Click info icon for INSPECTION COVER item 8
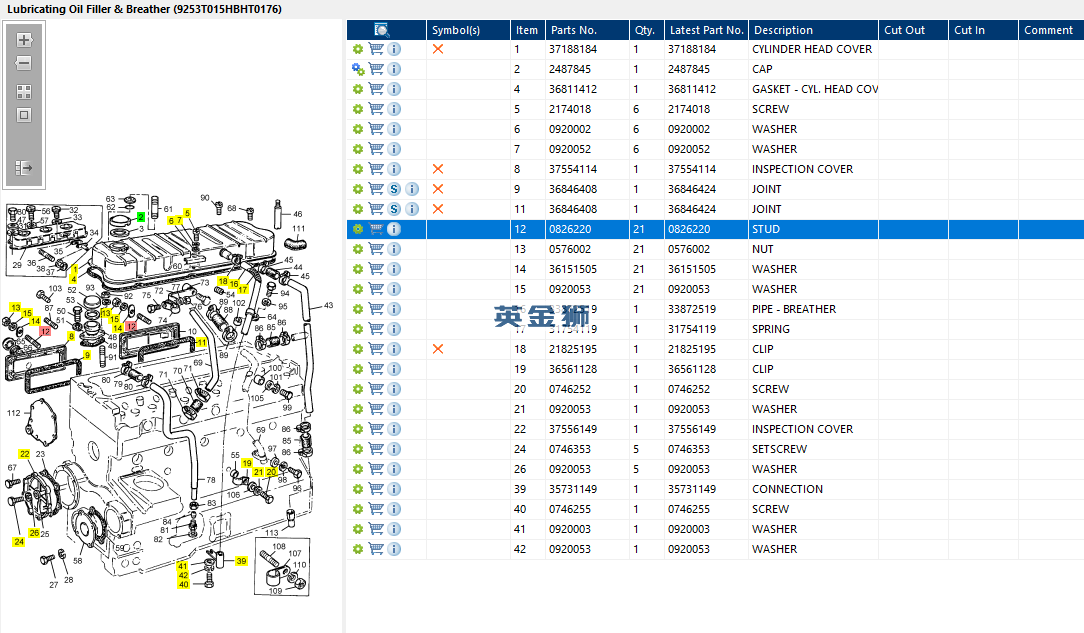This screenshot has height=633, width=1084. 394,169
